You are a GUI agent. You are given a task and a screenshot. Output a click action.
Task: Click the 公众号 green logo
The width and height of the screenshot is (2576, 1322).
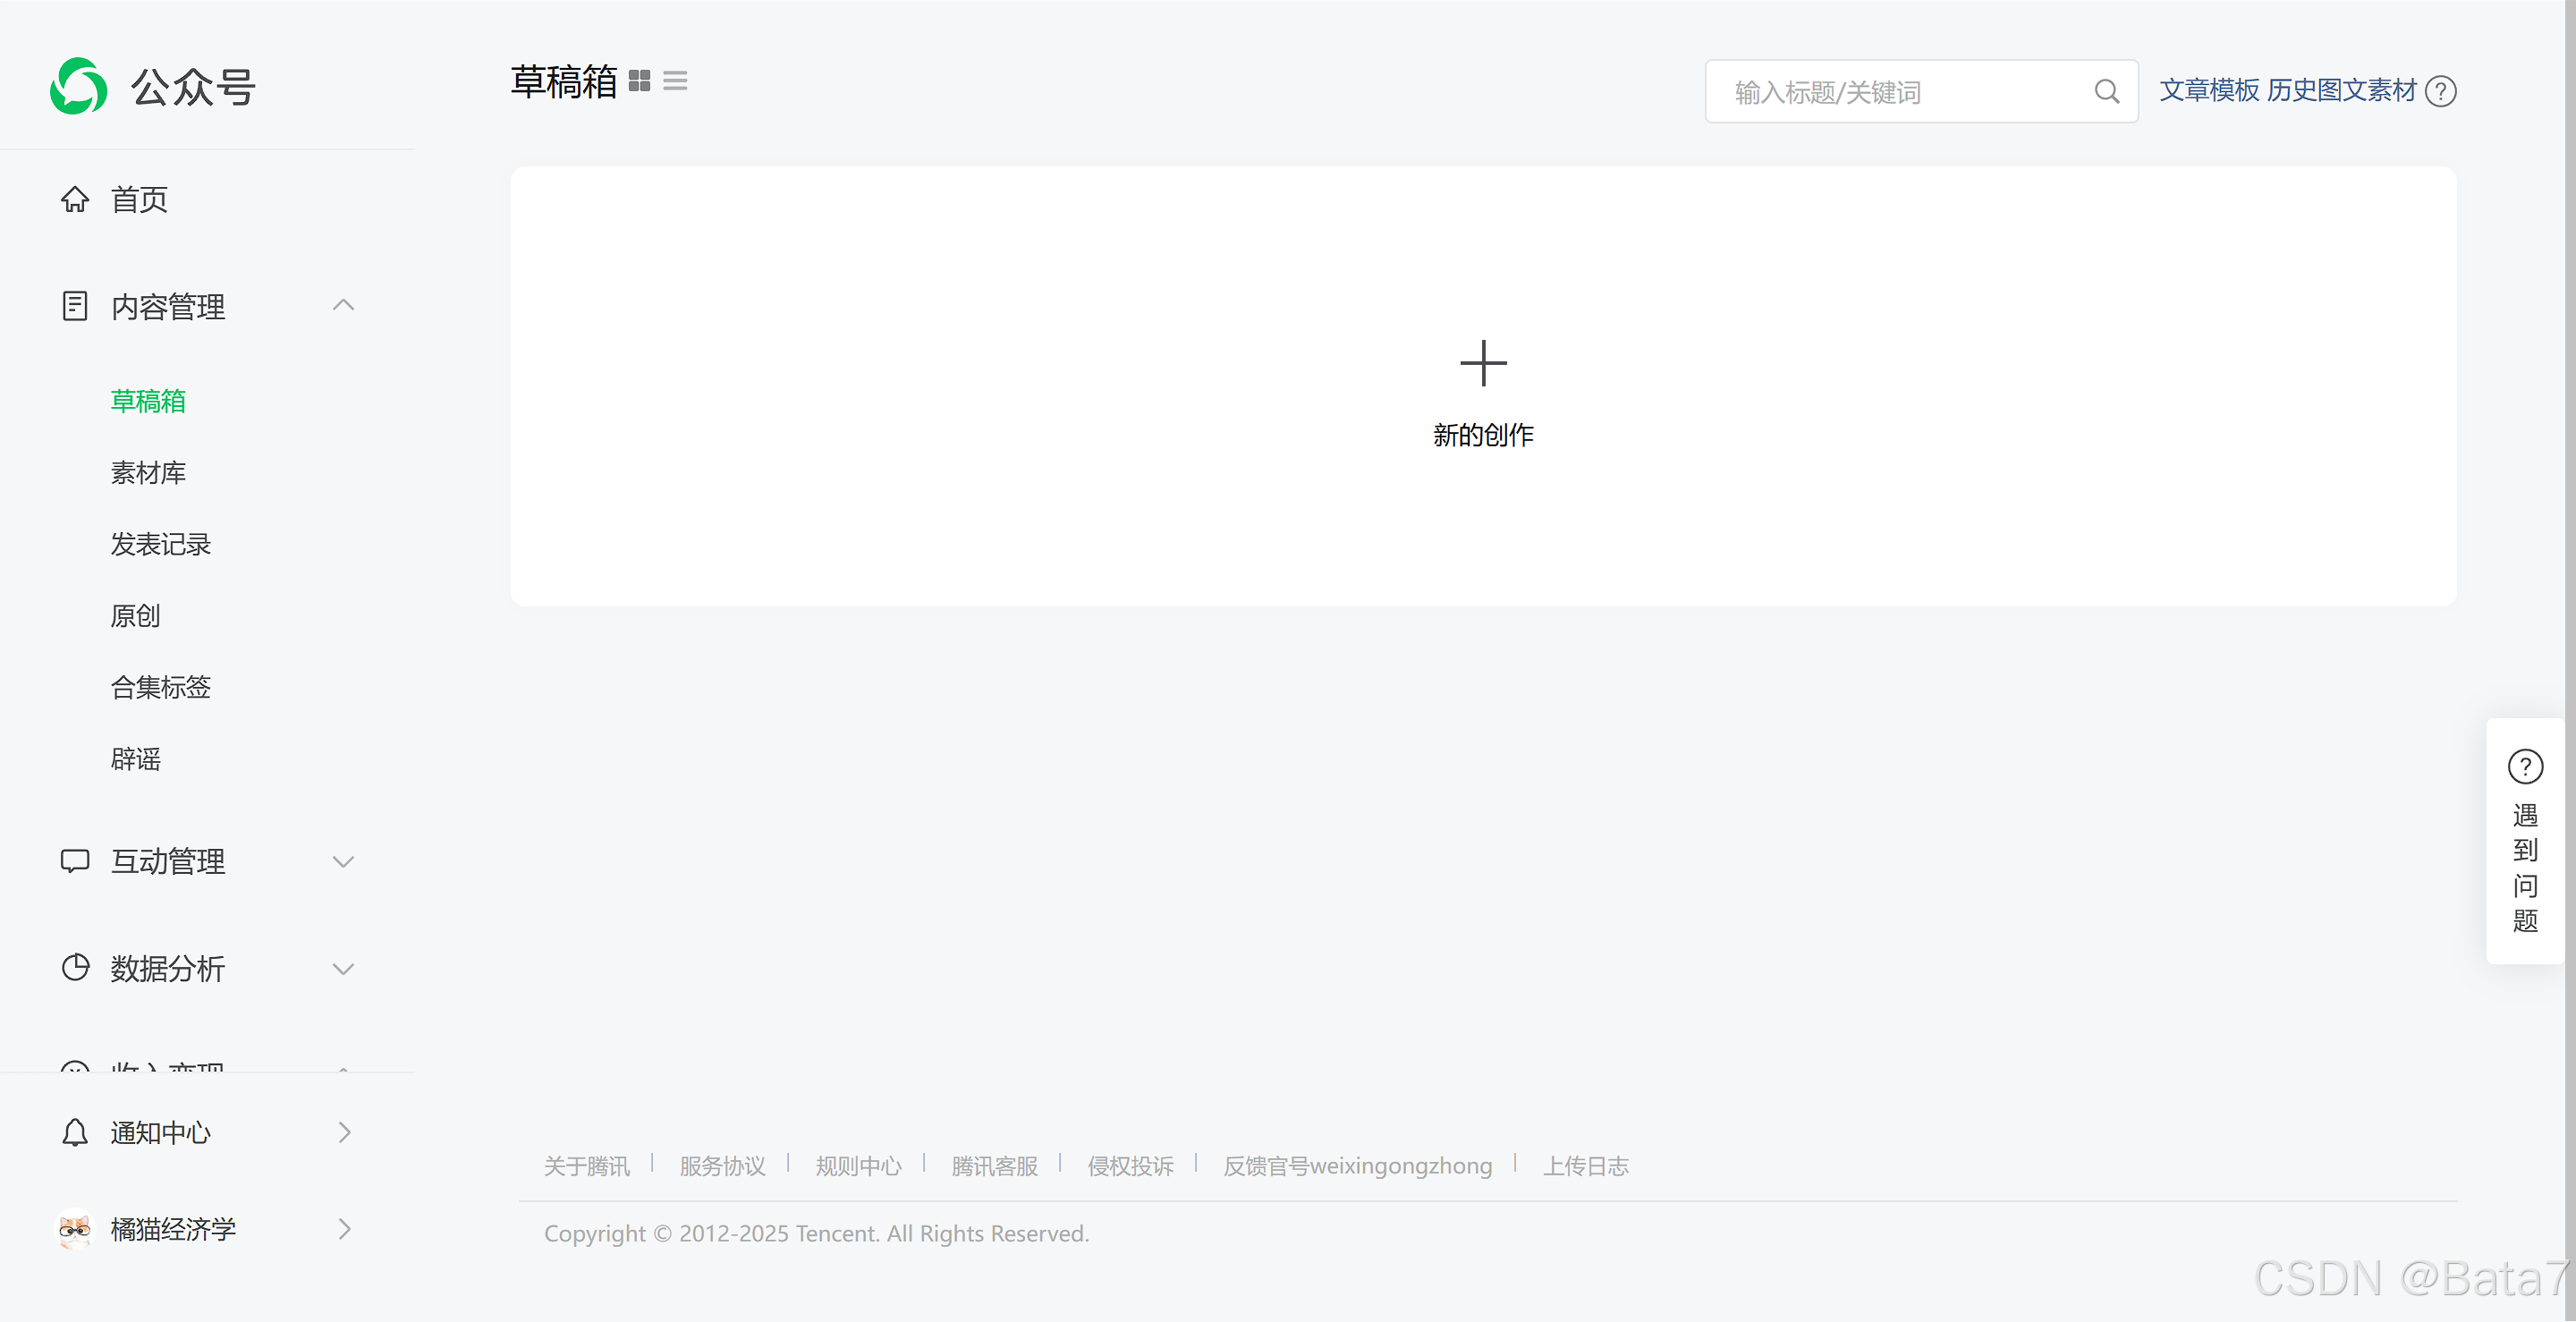pyautogui.click(x=79, y=87)
